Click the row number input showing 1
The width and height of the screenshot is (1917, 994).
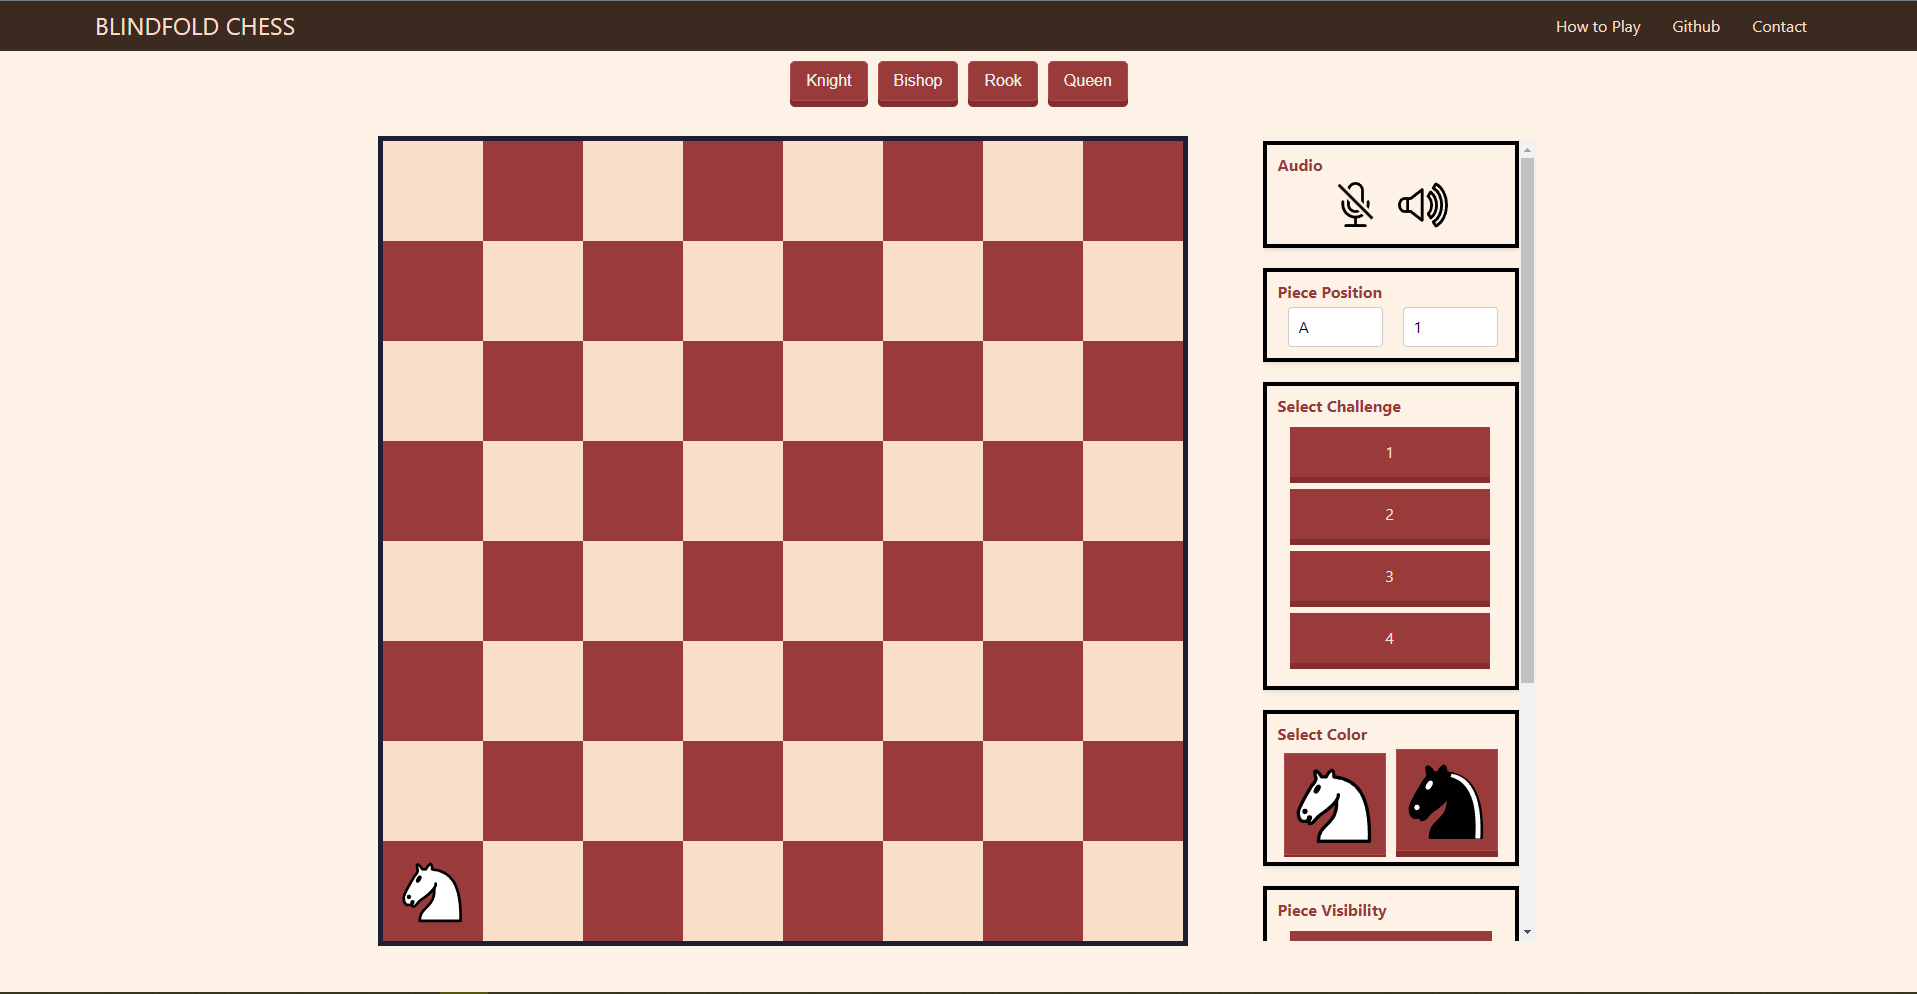[x=1450, y=327]
